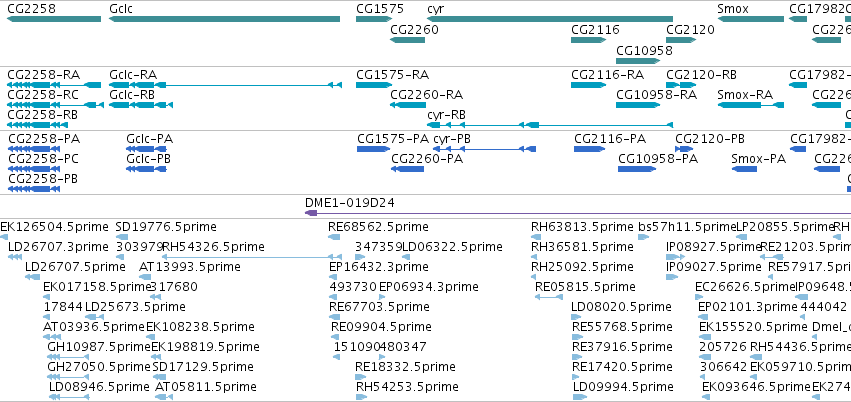Click the cyr-RB transcript line
851x402 pixels.
[x=550, y=125]
